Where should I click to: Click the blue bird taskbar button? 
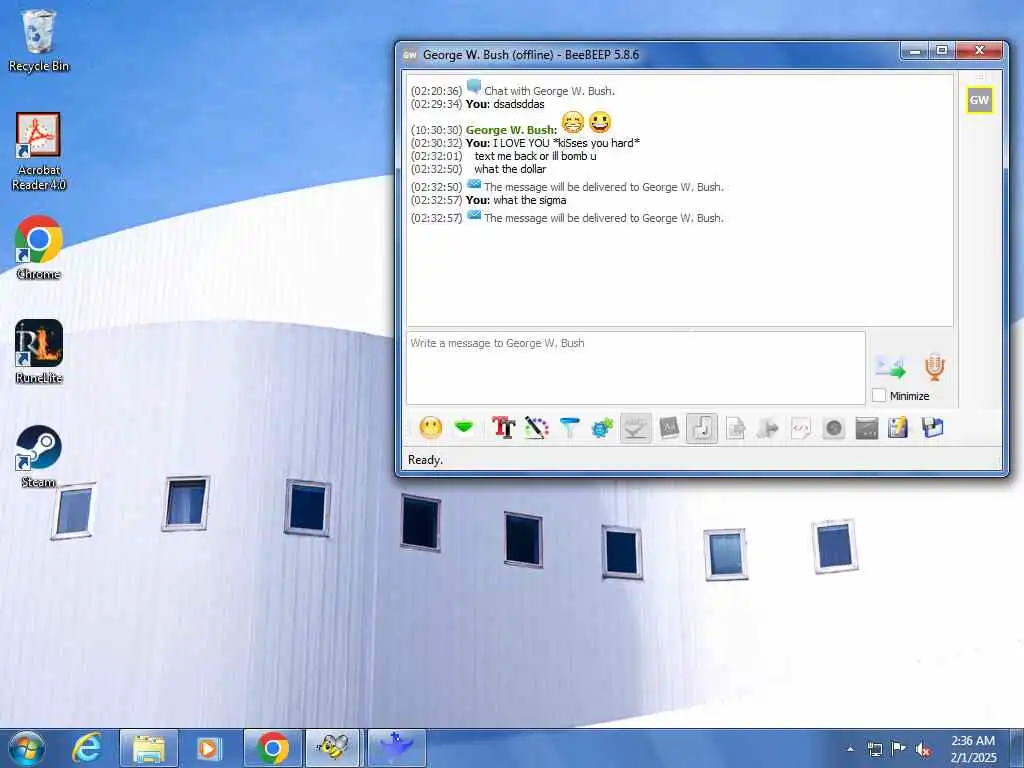coord(396,748)
